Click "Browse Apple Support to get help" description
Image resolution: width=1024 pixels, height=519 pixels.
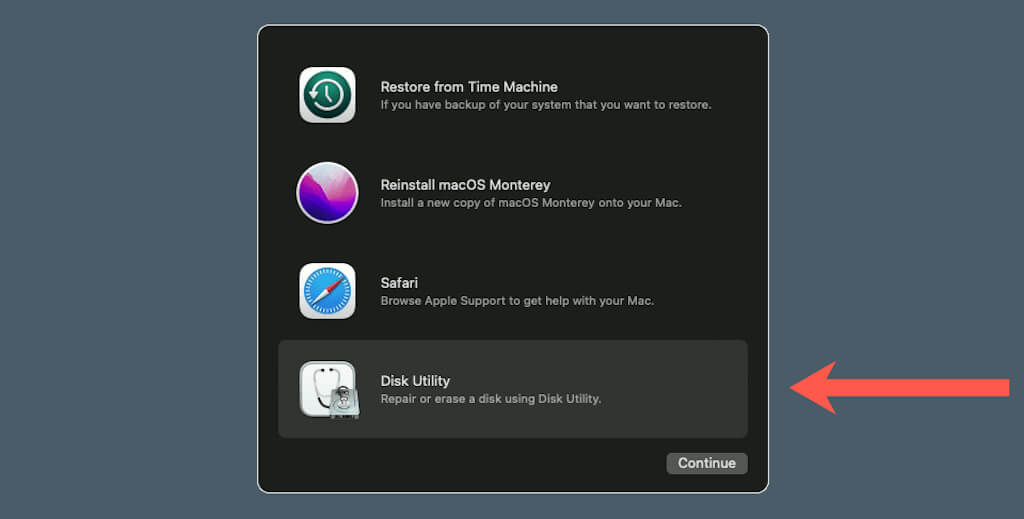tap(517, 300)
